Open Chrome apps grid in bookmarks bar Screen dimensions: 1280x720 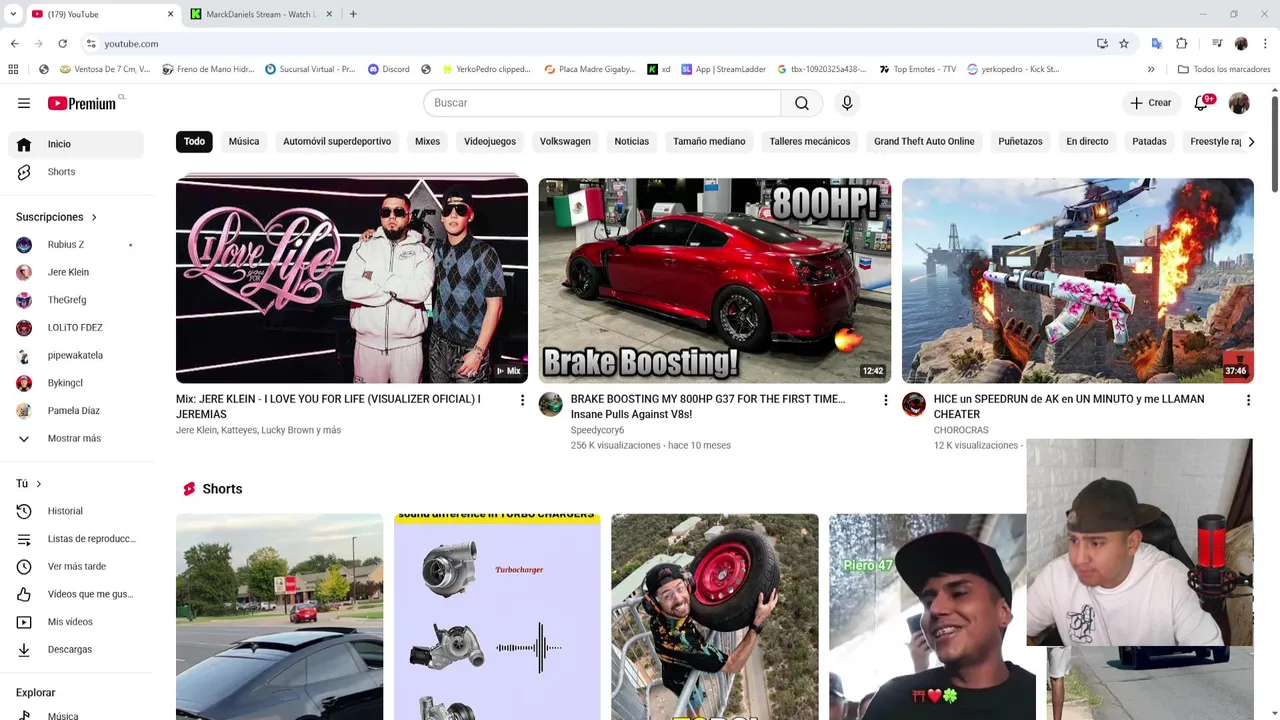(x=13, y=69)
